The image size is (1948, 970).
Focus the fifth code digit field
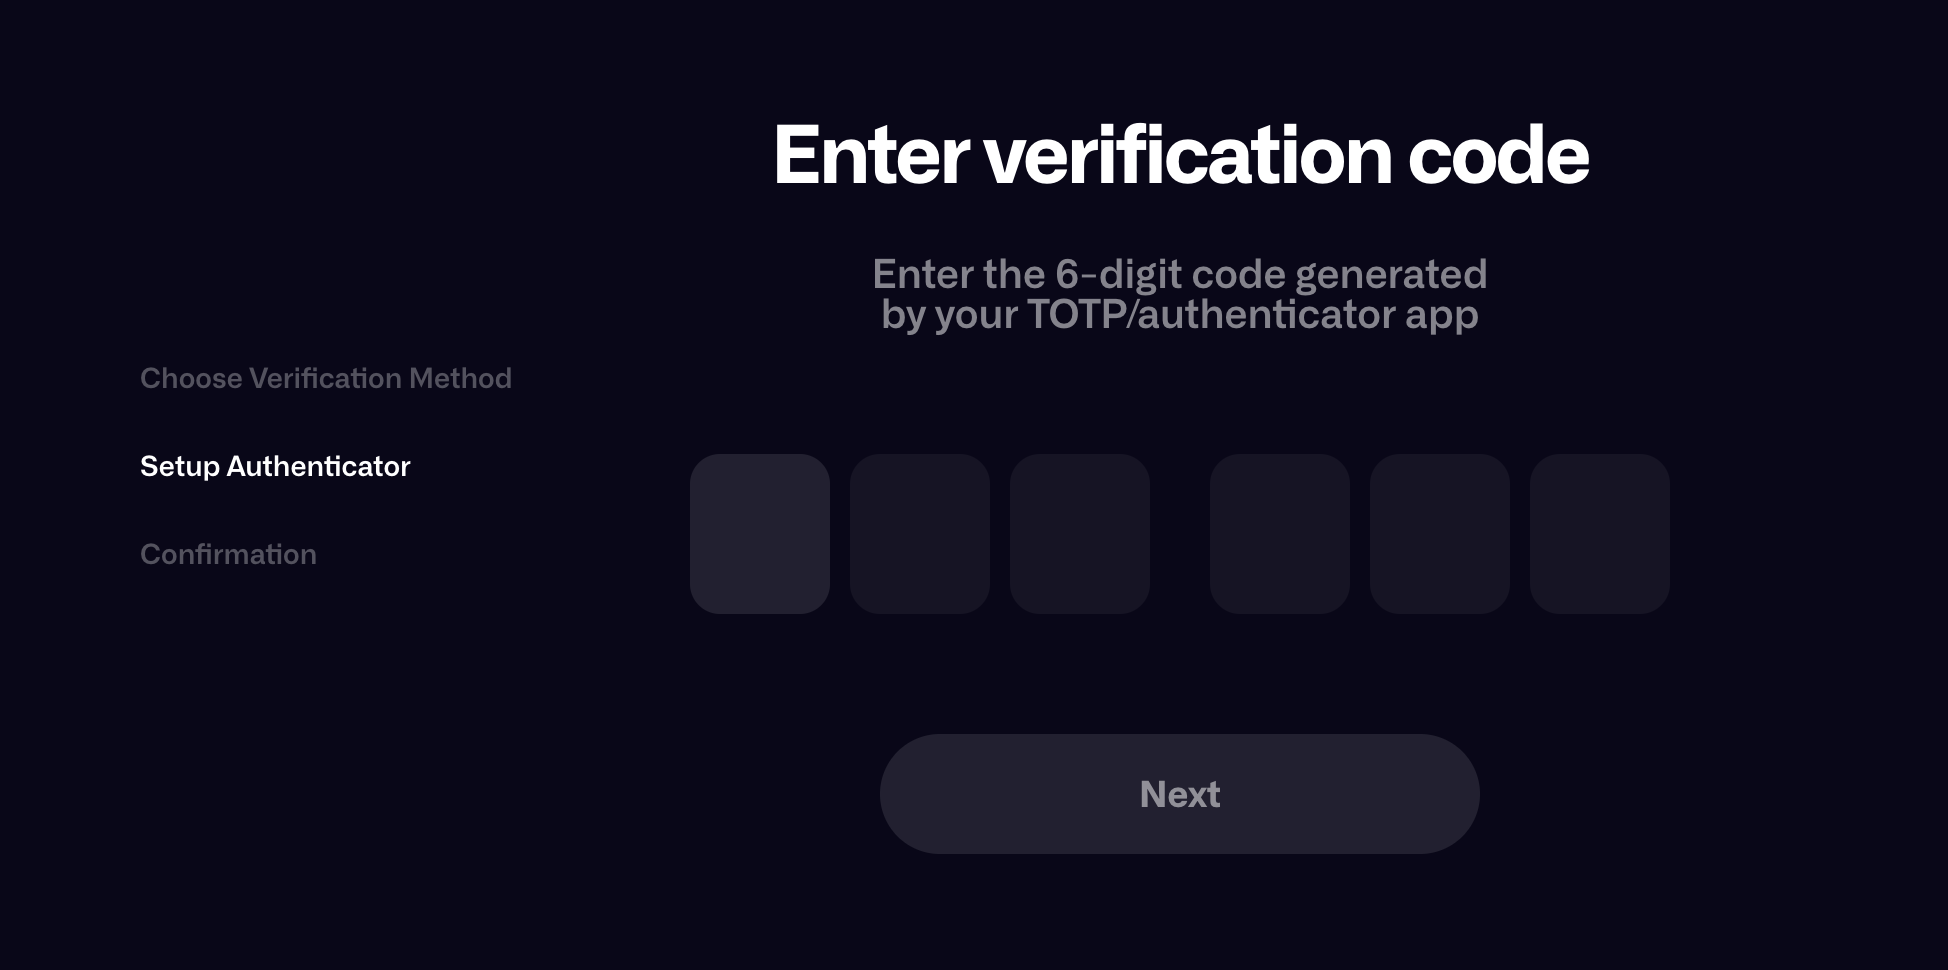click(1440, 534)
